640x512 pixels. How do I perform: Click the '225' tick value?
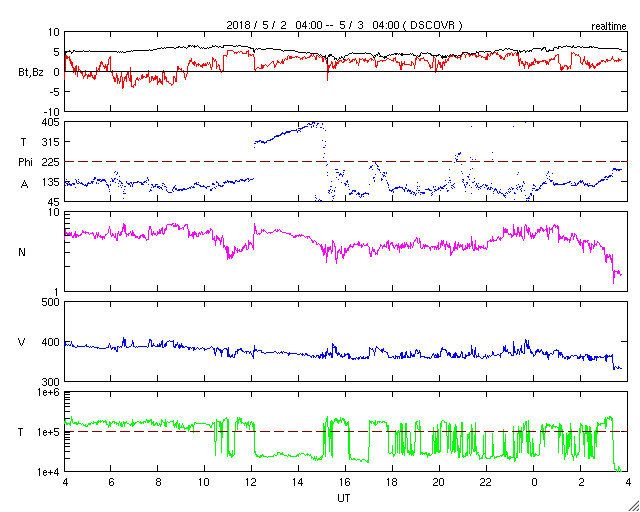pos(52,162)
